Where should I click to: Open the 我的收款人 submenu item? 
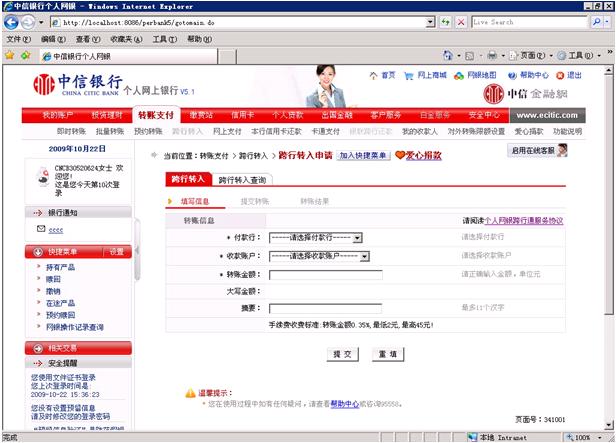(420, 132)
